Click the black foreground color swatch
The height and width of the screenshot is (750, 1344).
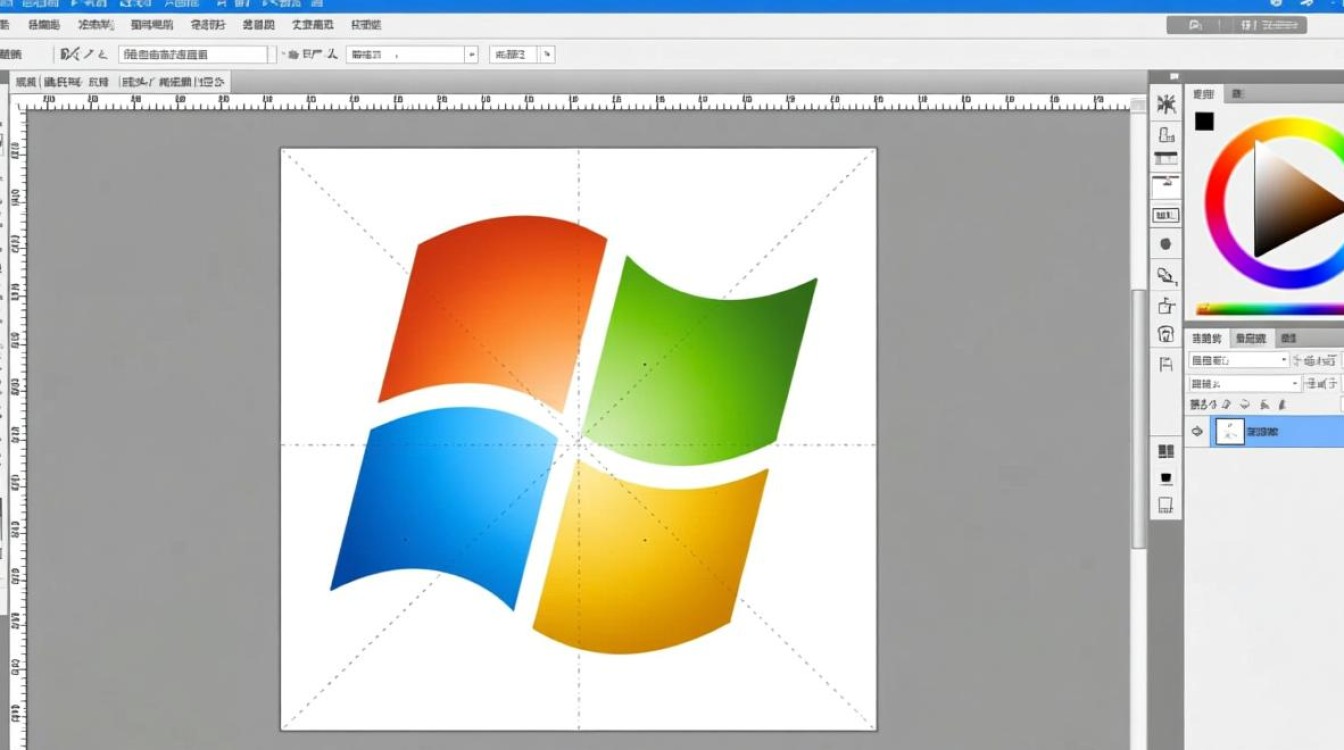click(1205, 122)
